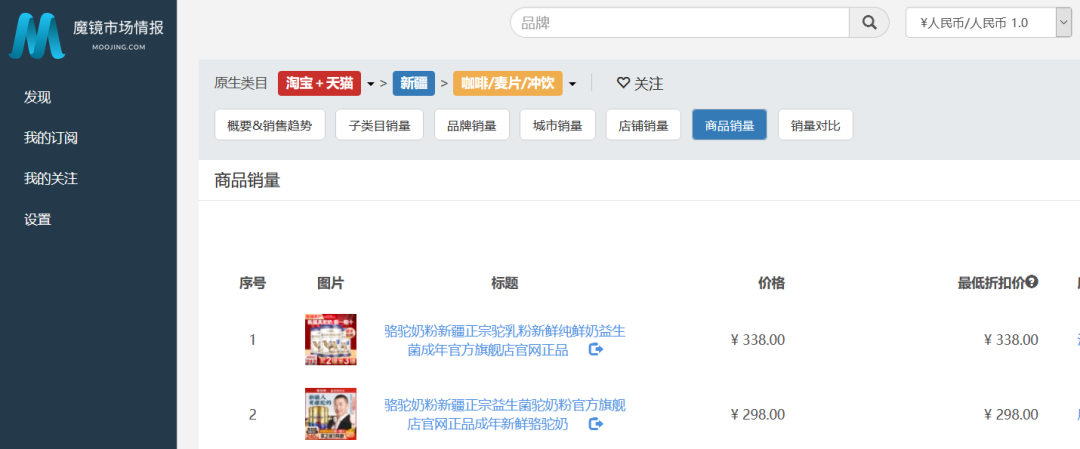The height and width of the screenshot is (449, 1080).
Task: Click the 价格 column header
Action: pos(771,283)
